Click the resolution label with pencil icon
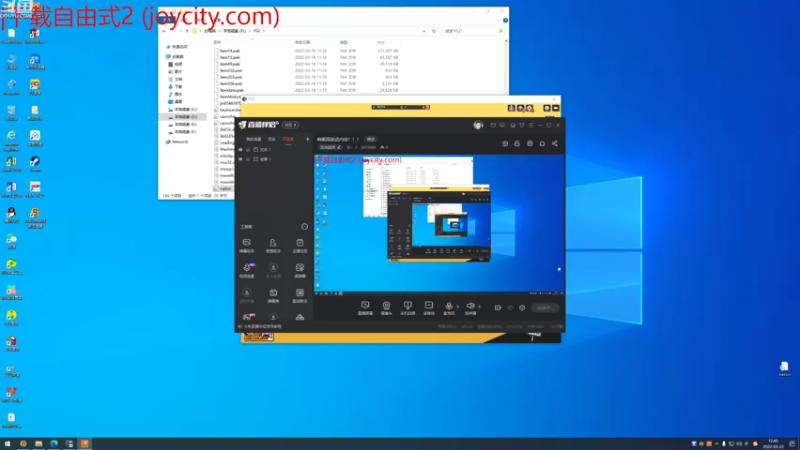Viewport: 800px width, 450px height. [330, 147]
